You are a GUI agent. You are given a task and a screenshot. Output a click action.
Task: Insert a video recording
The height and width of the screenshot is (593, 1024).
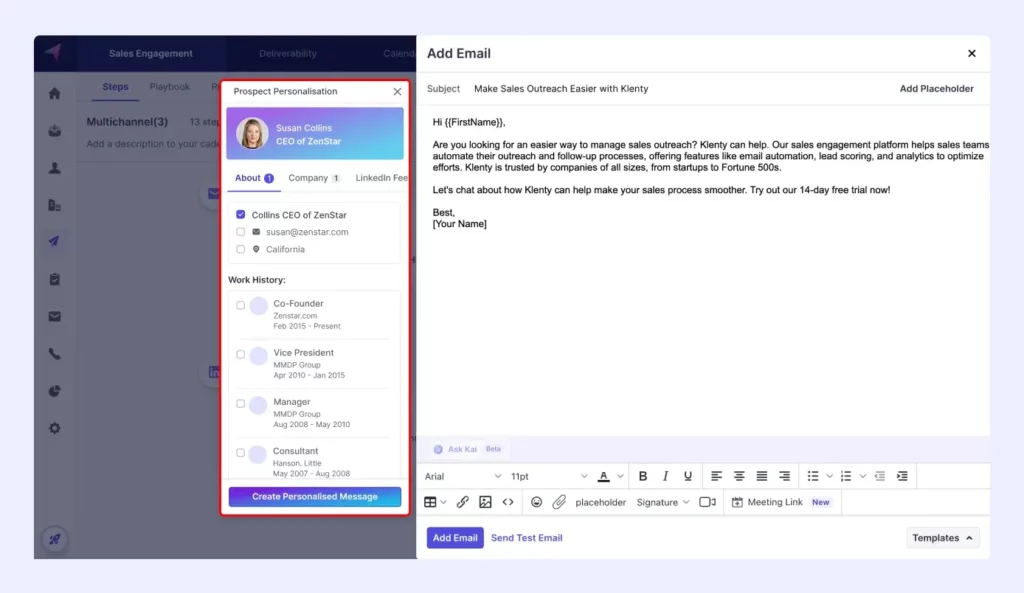click(707, 502)
